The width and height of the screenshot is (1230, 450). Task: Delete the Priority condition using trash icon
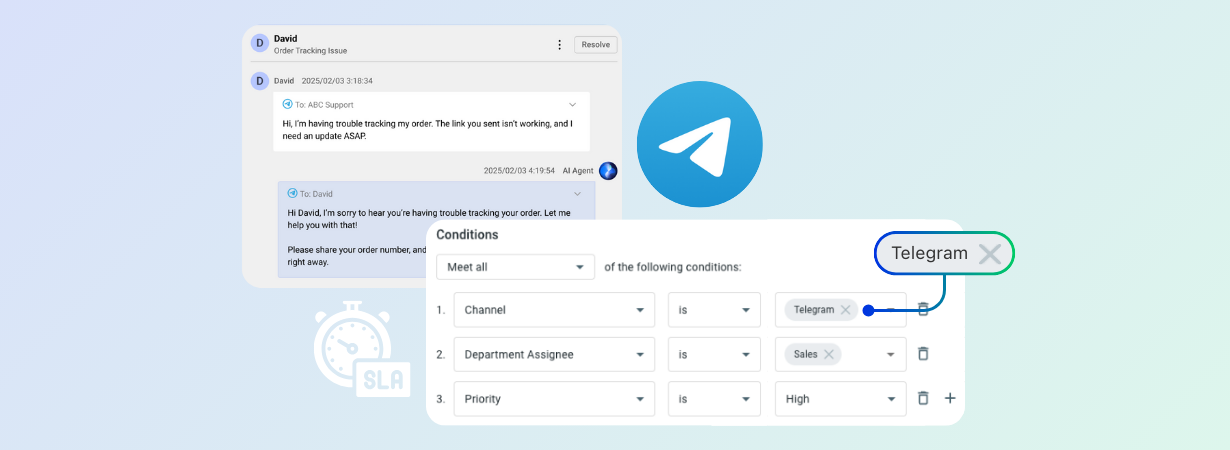pos(923,398)
